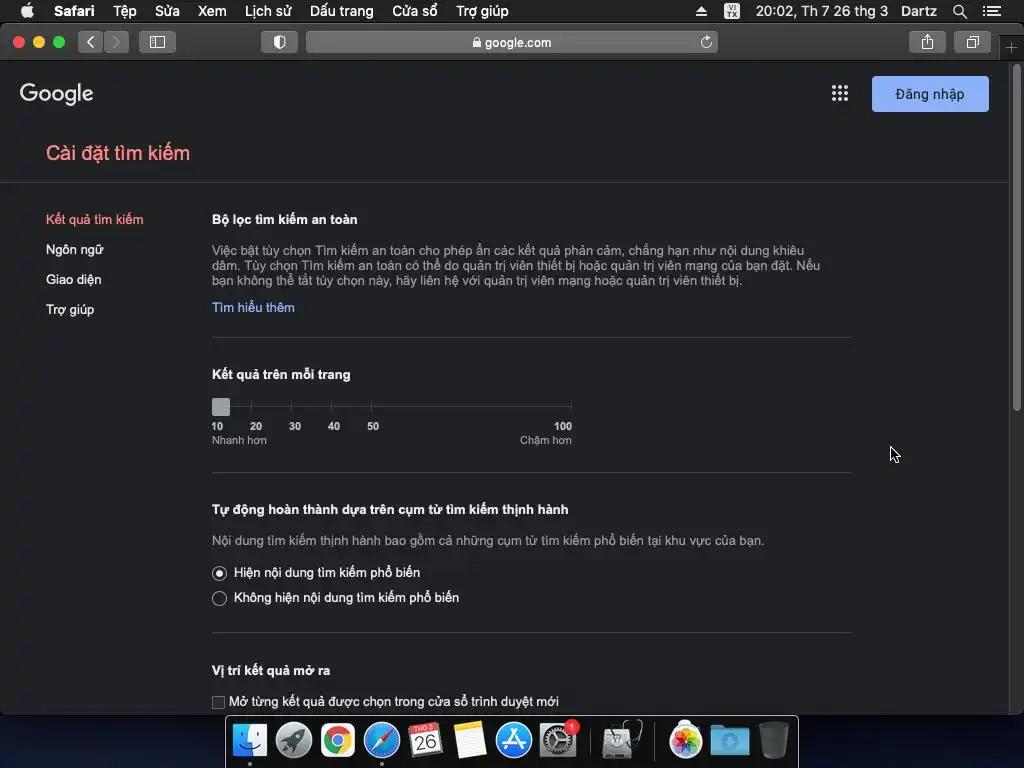Open the Tệp menu
The image size is (1024, 768).
coord(125,11)
